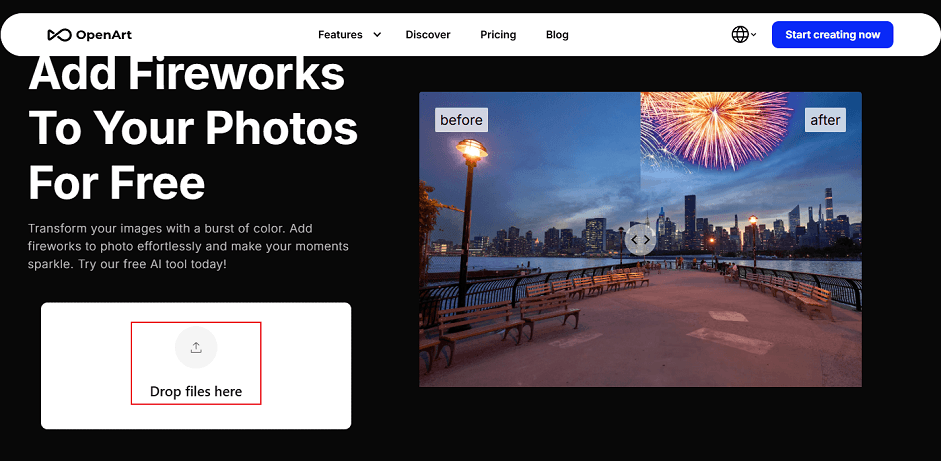Visit the Blog link in navbar
This screenshot has height=461, width=941.
(x=557, y=35)
